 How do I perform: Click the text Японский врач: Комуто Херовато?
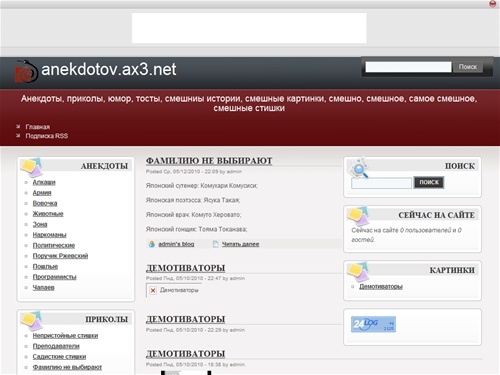(x=193, y=215)
